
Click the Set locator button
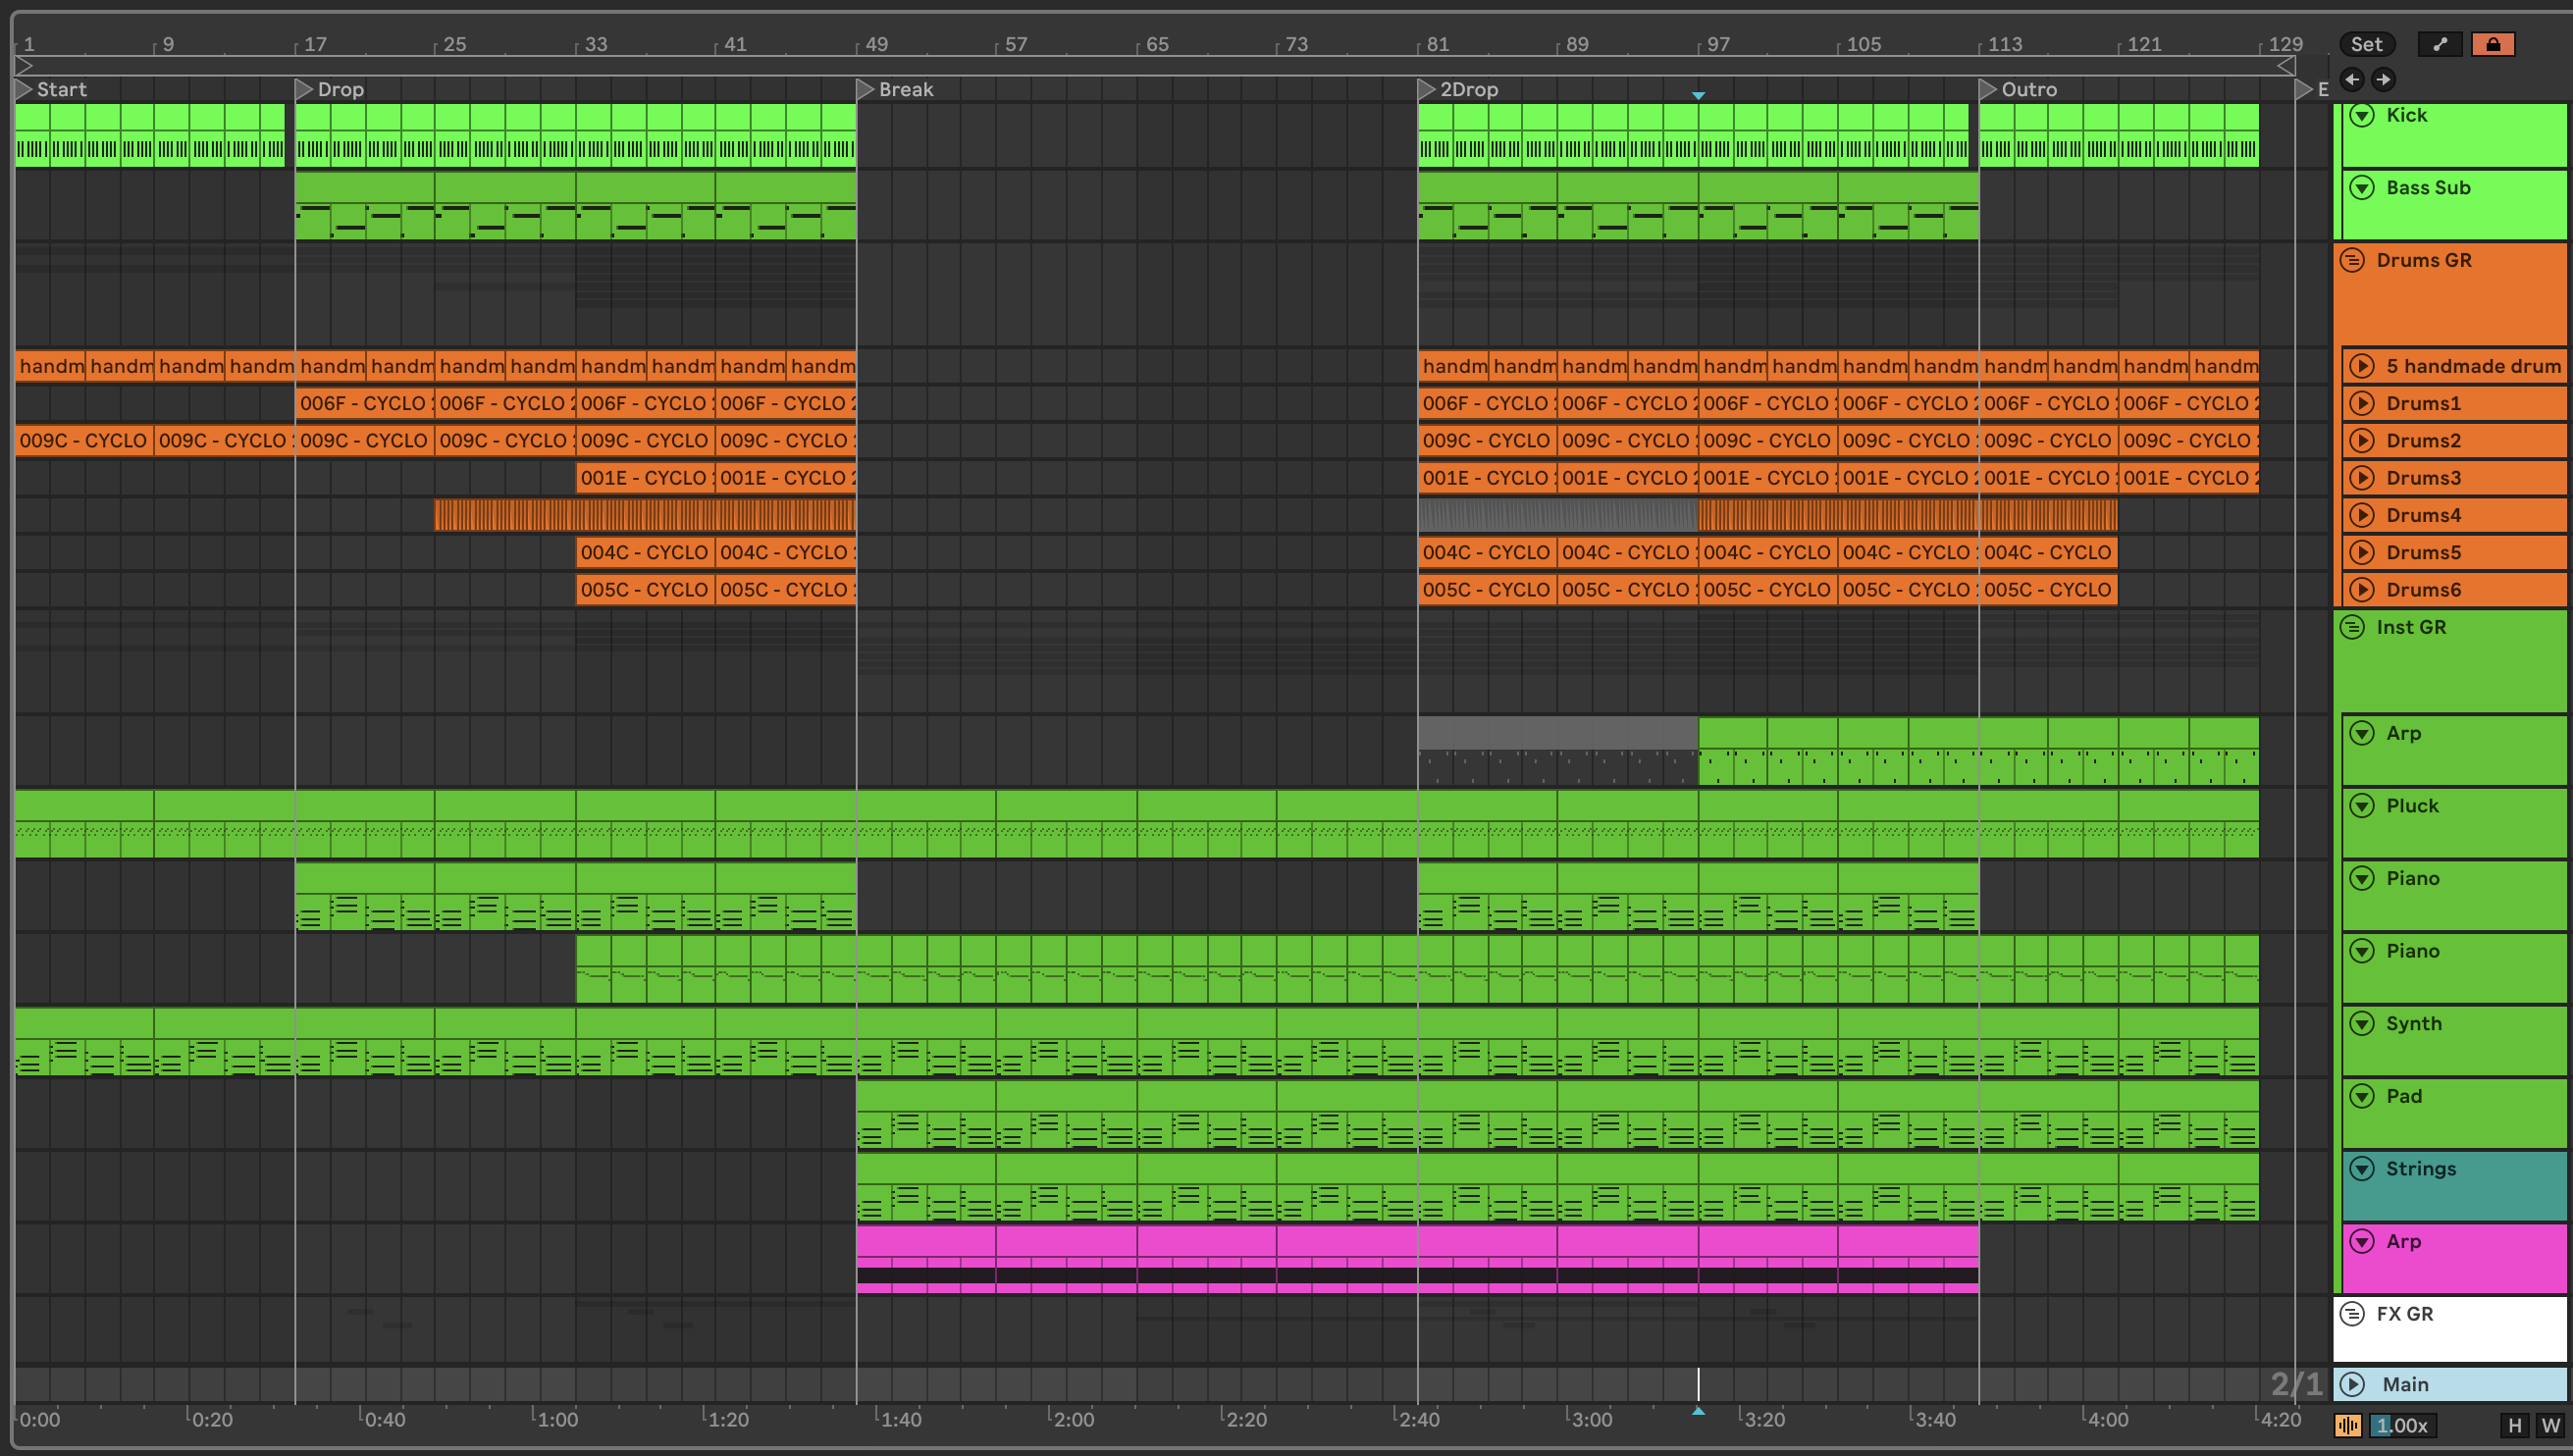[x=2366, y=44]
